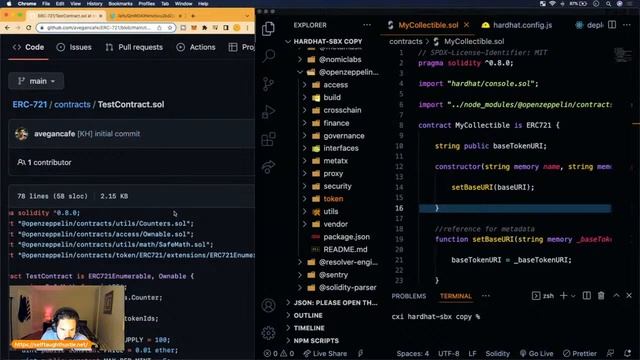This screenshot has height=360, width=640.
Task: Open the Accounts icon in VS Code
Action: 268,305
